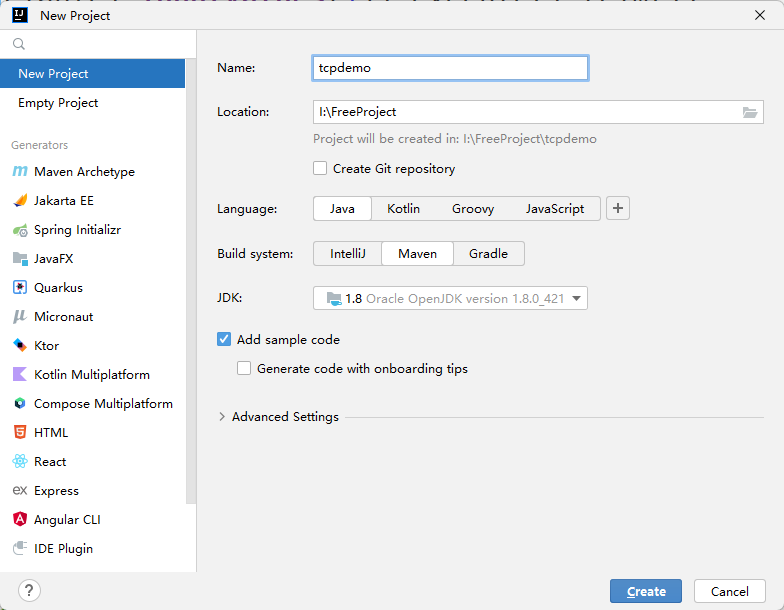784x610 pixels.
Task: Enable Generate code with onboarding tips
Action: (x=244, y=369)
